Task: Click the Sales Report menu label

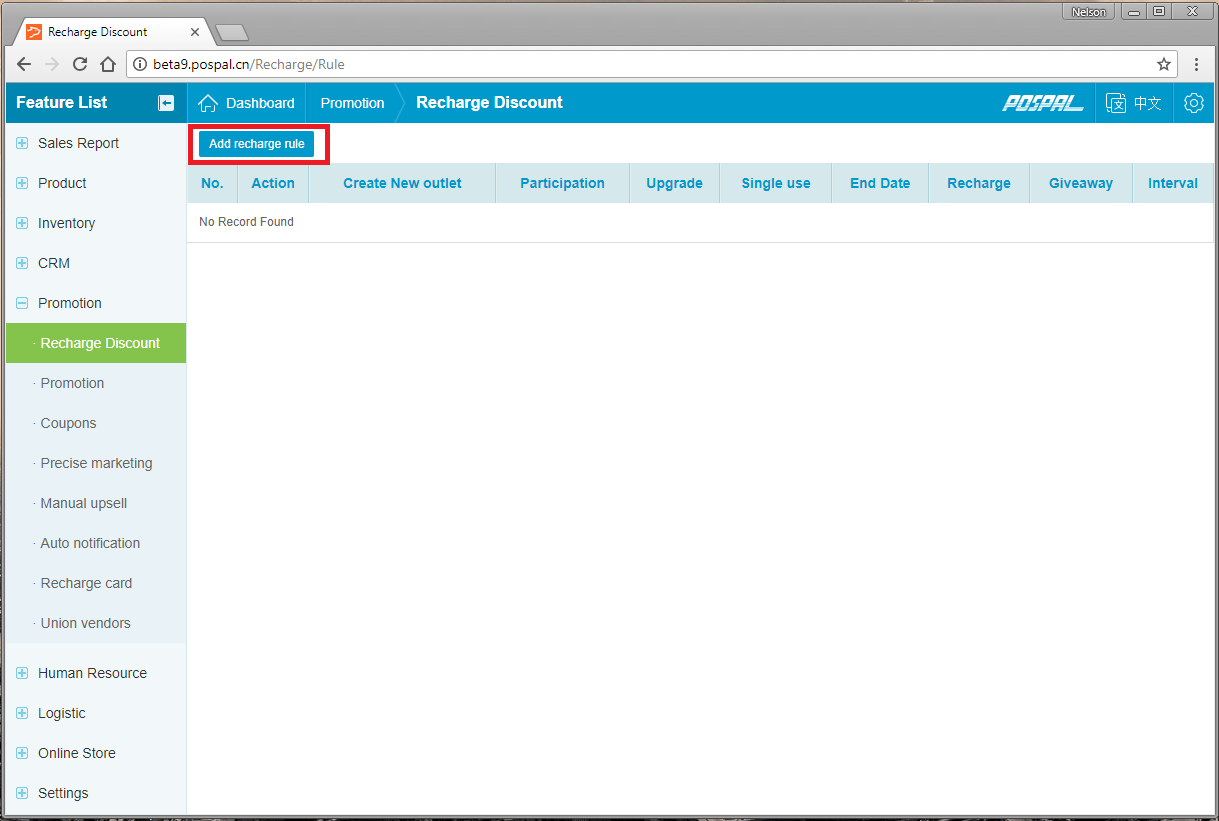Action: click(78, 143)
